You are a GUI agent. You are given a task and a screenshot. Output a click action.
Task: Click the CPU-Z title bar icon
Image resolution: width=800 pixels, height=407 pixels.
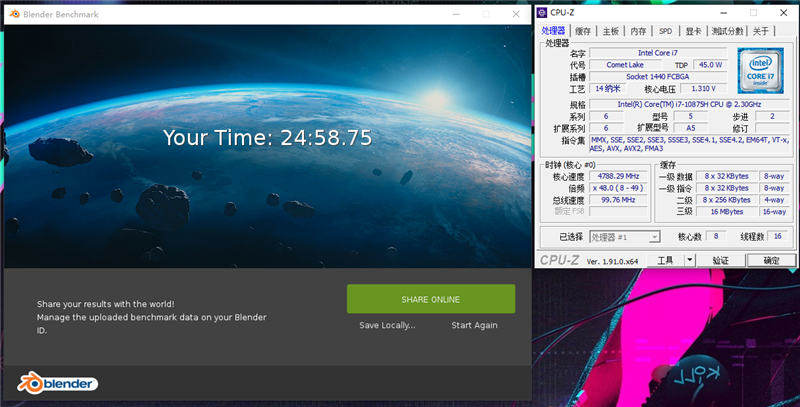click(x=542, y=12)
